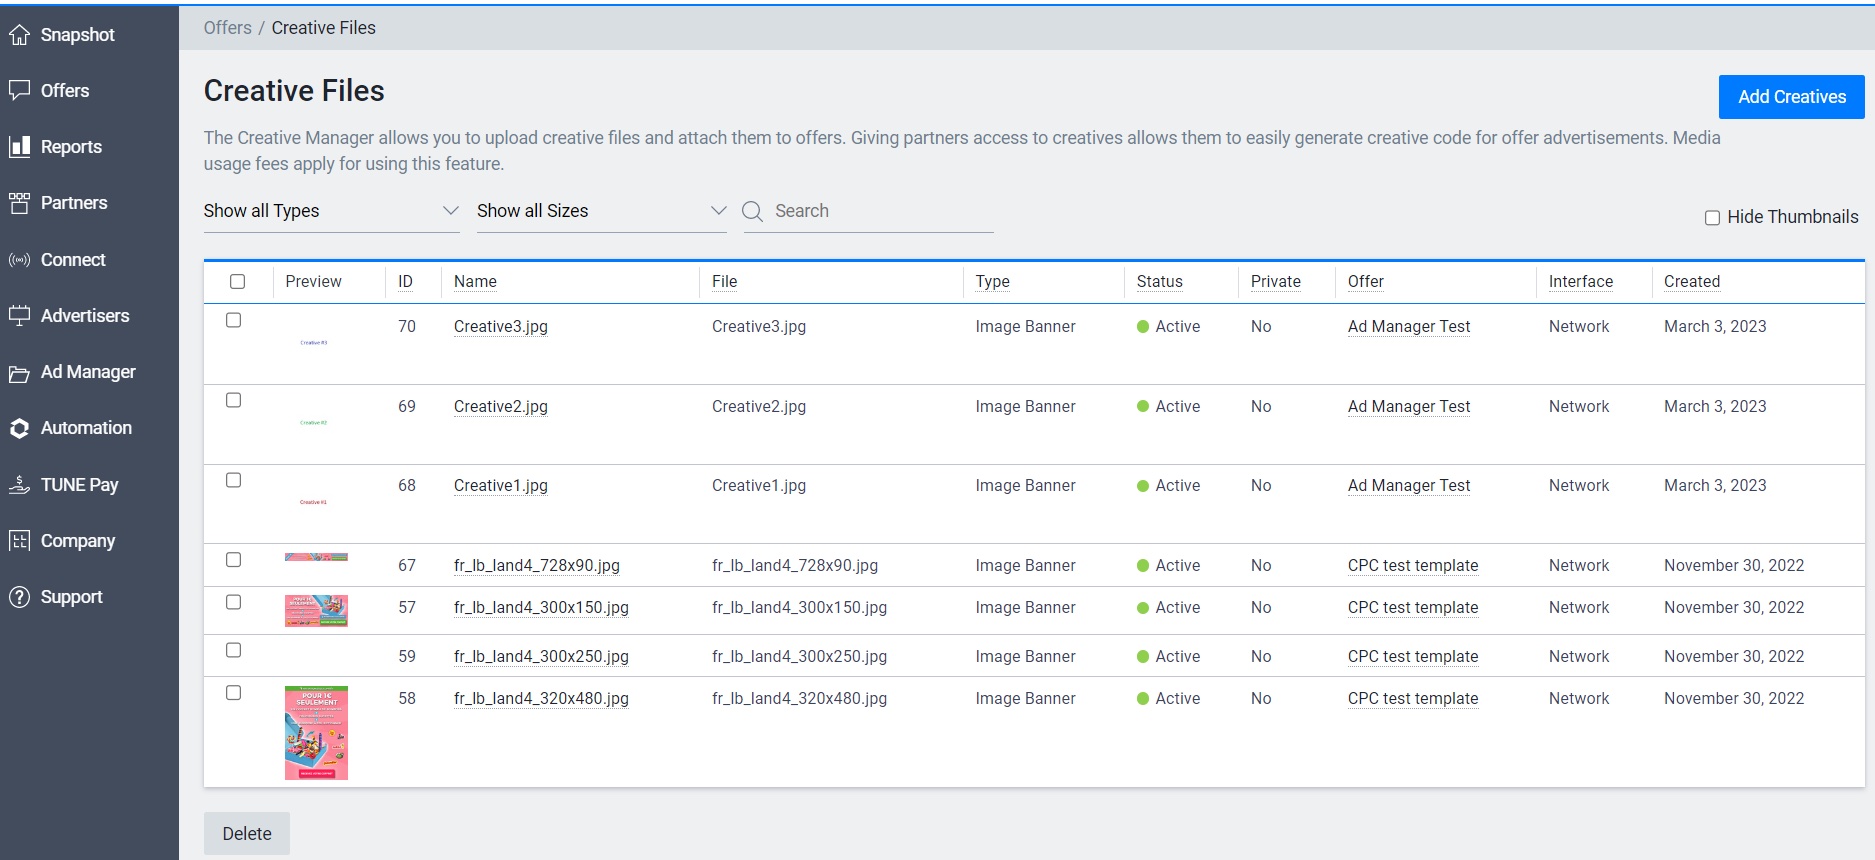The height and width of the screenshot is (860, 1875).
Task: Click the Snapshot home icon
Action: tap(19, 35)
